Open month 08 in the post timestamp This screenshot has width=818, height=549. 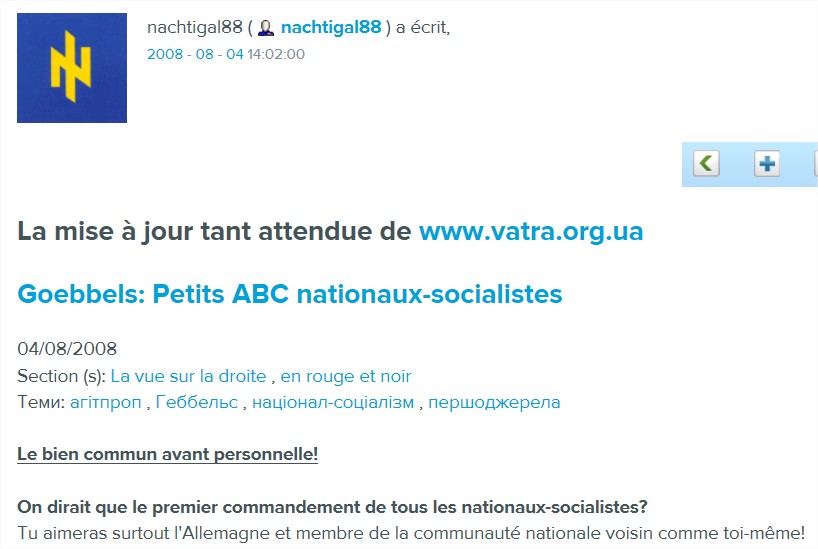[204, 54]
